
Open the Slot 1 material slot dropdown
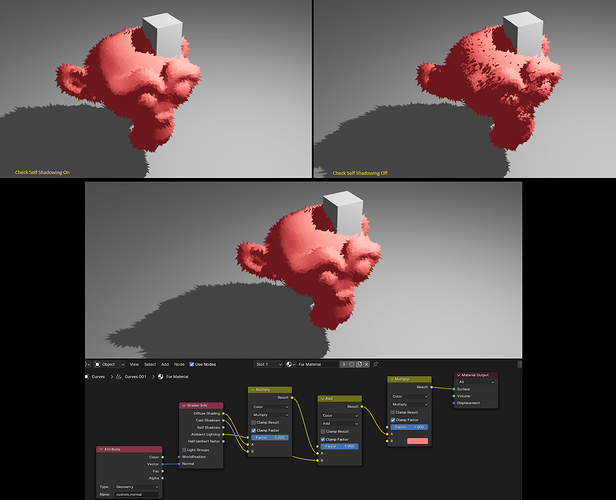point(268,364)
